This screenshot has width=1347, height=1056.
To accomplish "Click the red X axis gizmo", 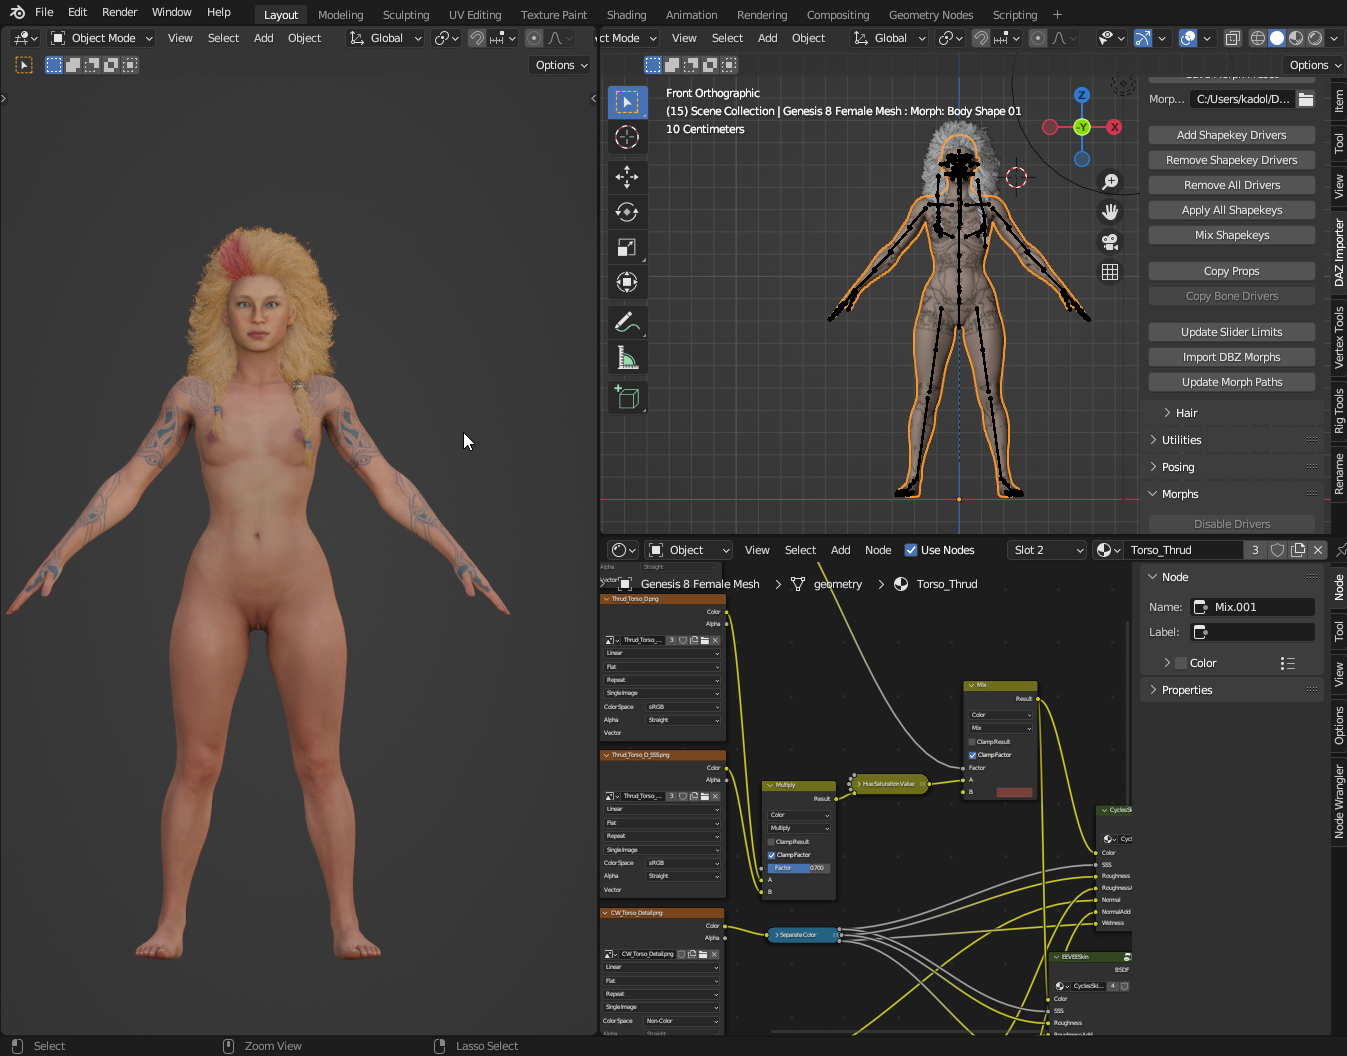I will (1114, 127).
